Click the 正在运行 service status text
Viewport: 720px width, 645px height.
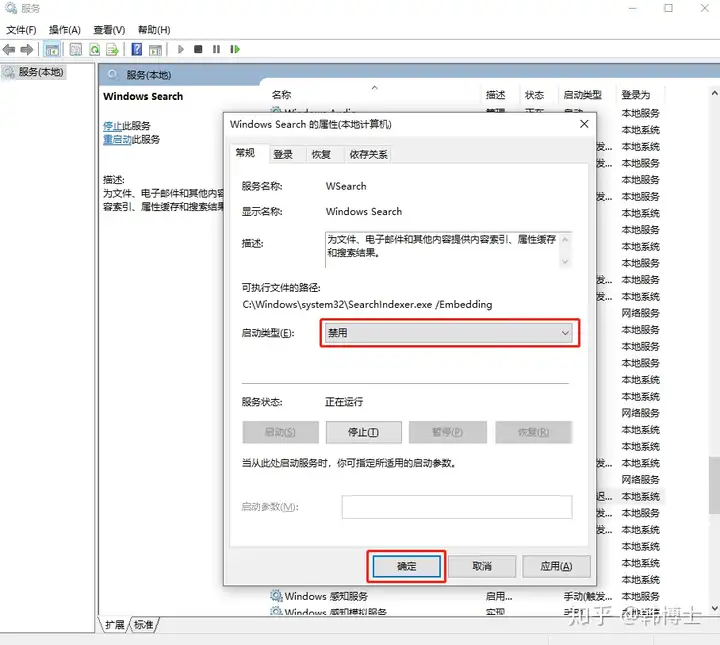pyautogui.click(x=344, y=402)
